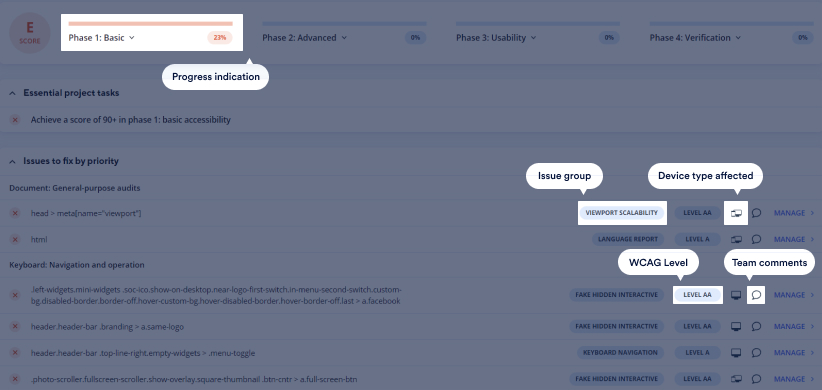Click the Keyboard Navigation issue group tag
Screen dimensions: 822x390
click(620, 353)
